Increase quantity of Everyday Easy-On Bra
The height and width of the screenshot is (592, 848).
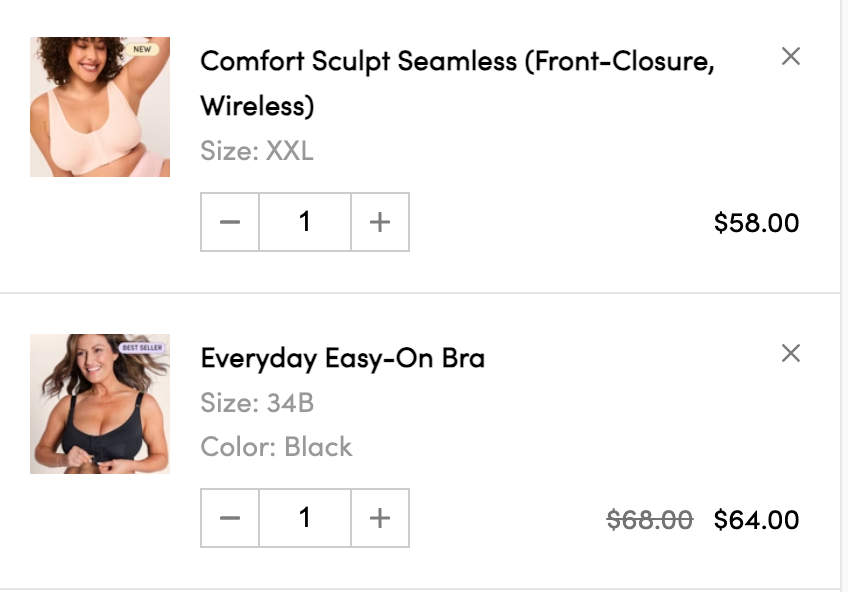(x=380, y=518)
